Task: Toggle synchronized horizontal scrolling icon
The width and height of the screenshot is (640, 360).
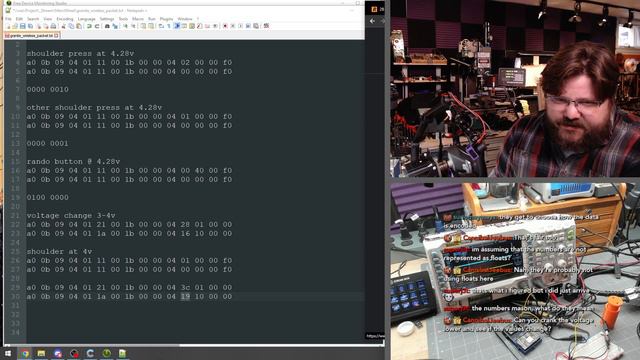Action: 151,26
